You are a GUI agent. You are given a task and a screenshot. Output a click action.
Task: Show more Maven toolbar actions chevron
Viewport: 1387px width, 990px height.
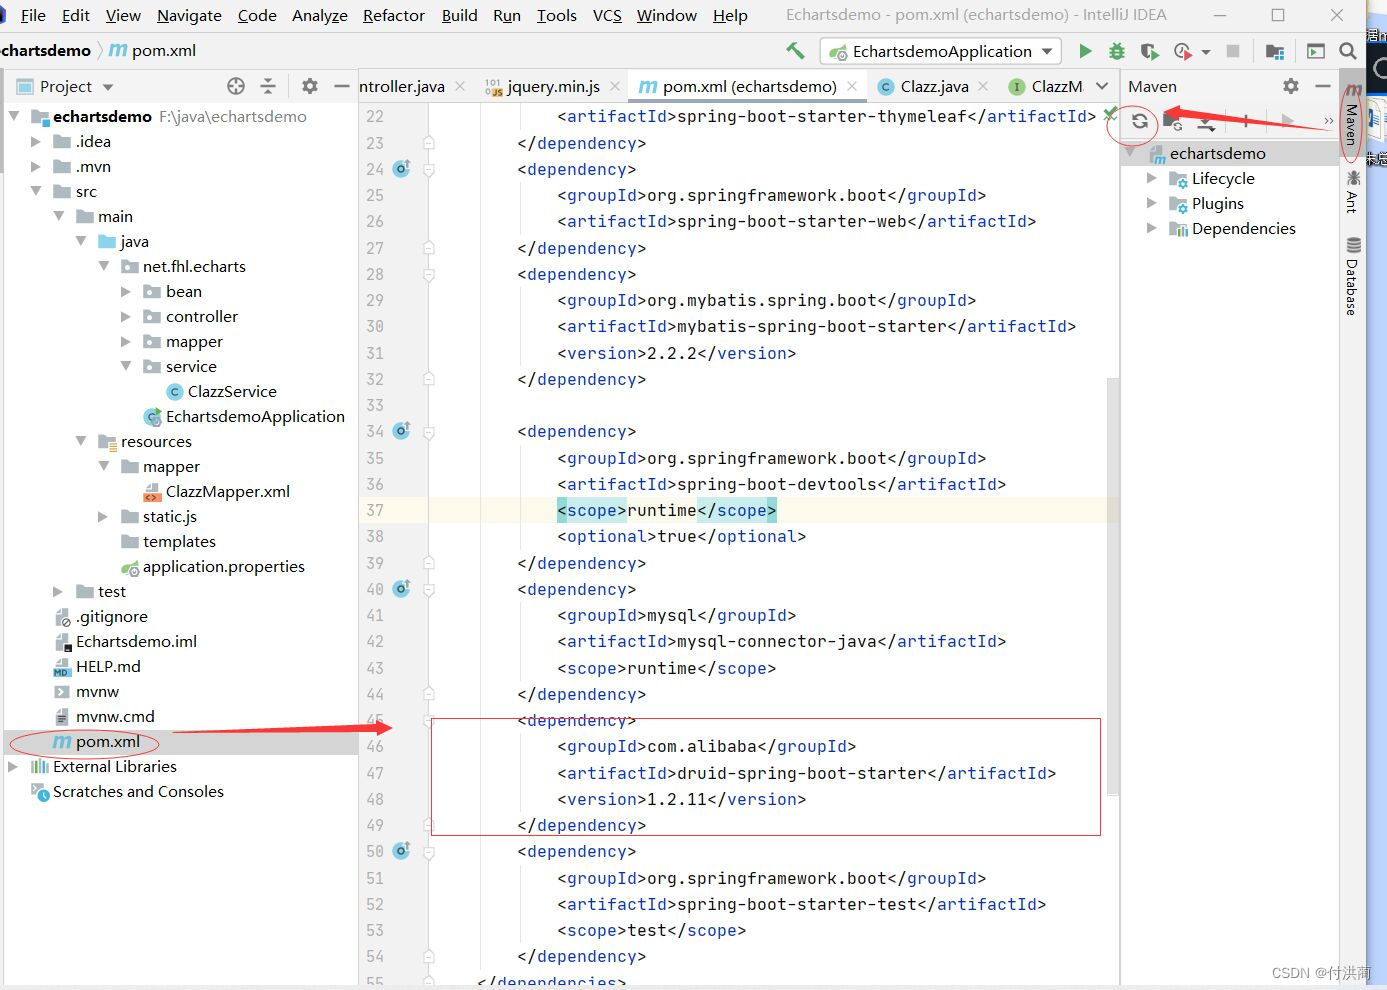(1328, 122)
